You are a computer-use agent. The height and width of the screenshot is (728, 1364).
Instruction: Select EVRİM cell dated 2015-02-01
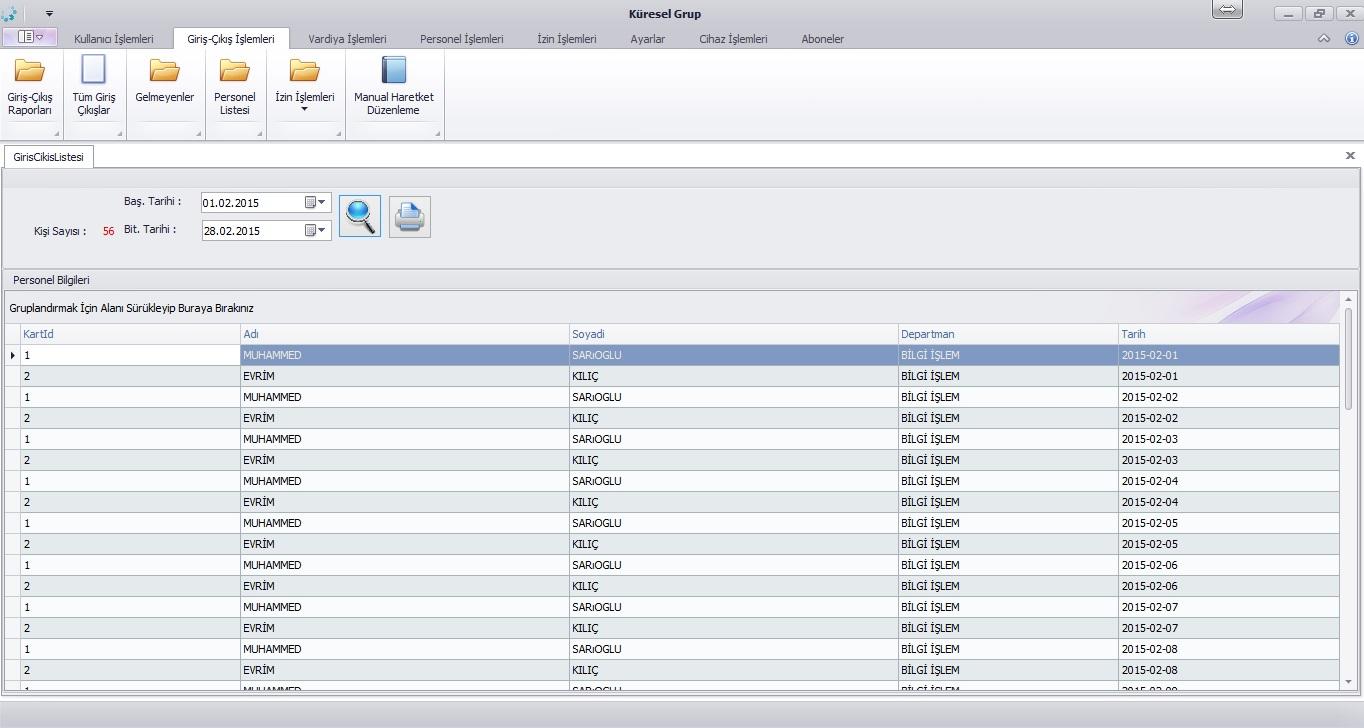(x=405, y=376)
